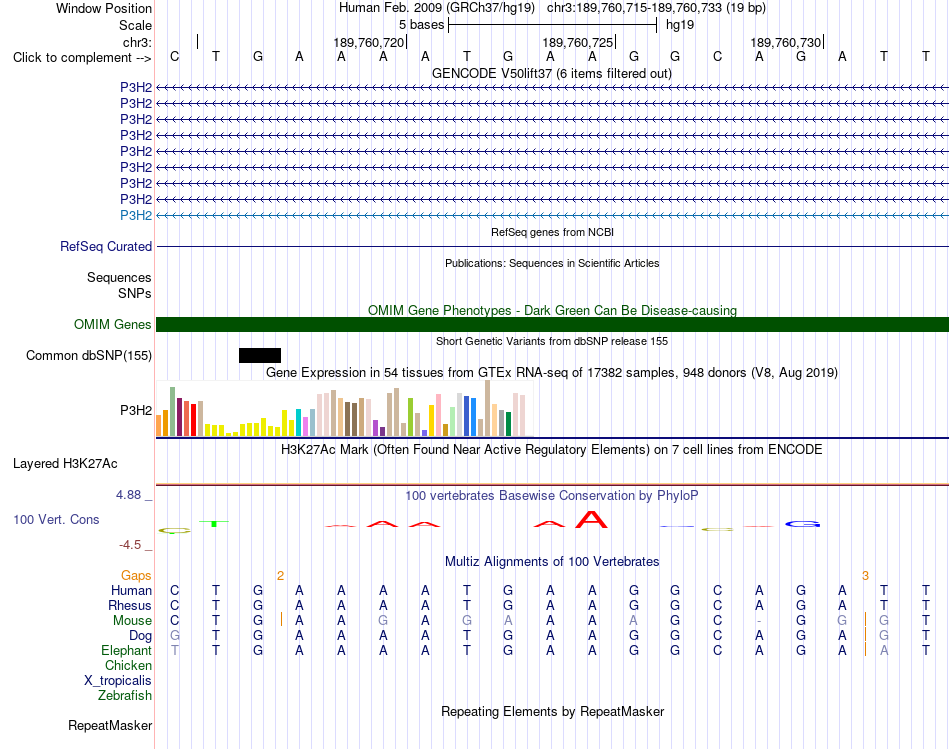Click the 'Window Position' ruler label
This screenshot has width=950, height=749.
click(104, 8)
